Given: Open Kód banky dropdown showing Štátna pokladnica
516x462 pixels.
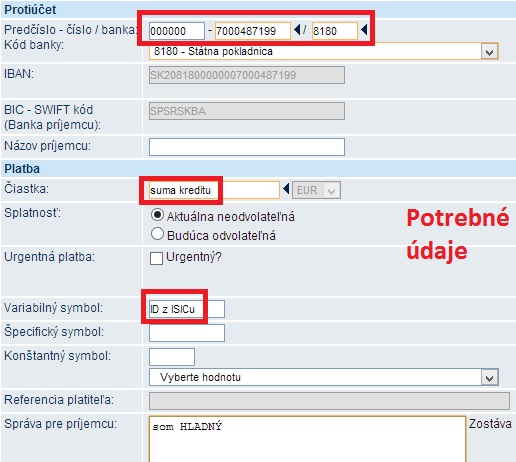Looking at the screenshot, I should [324, 51].
